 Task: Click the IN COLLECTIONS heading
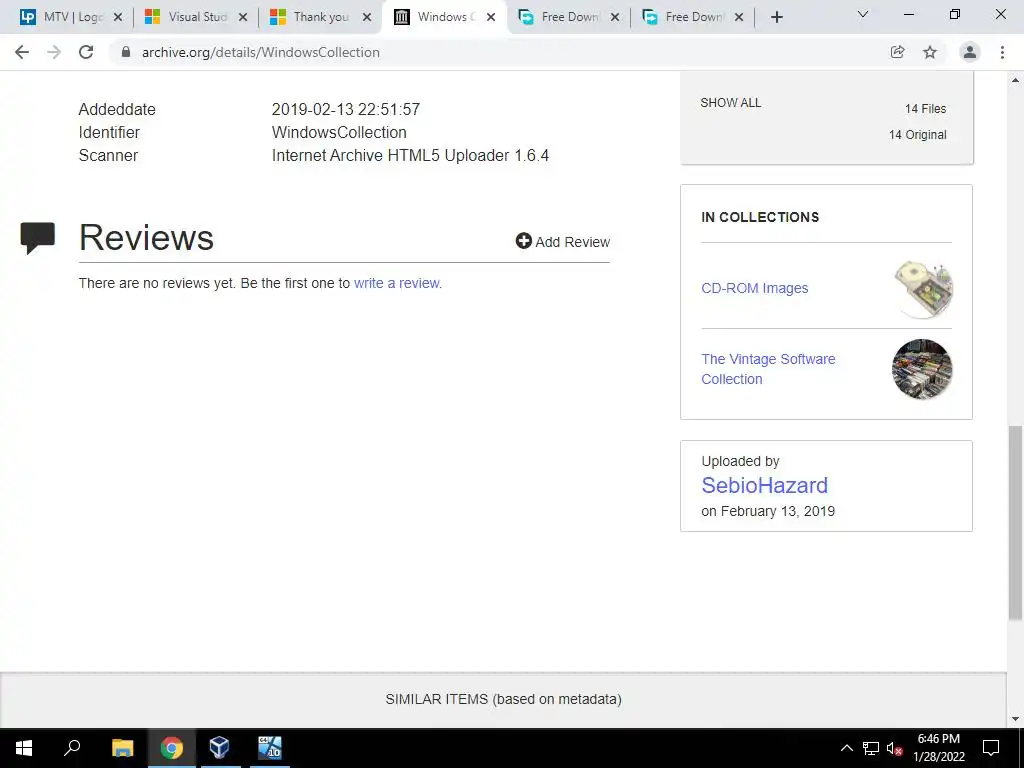[x=760, y=217]
